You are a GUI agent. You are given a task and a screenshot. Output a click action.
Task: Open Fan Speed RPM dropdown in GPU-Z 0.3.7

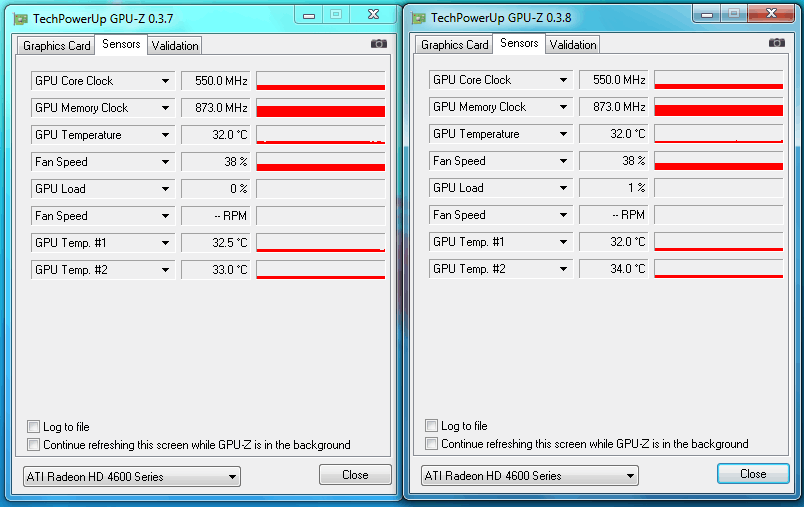103,216
